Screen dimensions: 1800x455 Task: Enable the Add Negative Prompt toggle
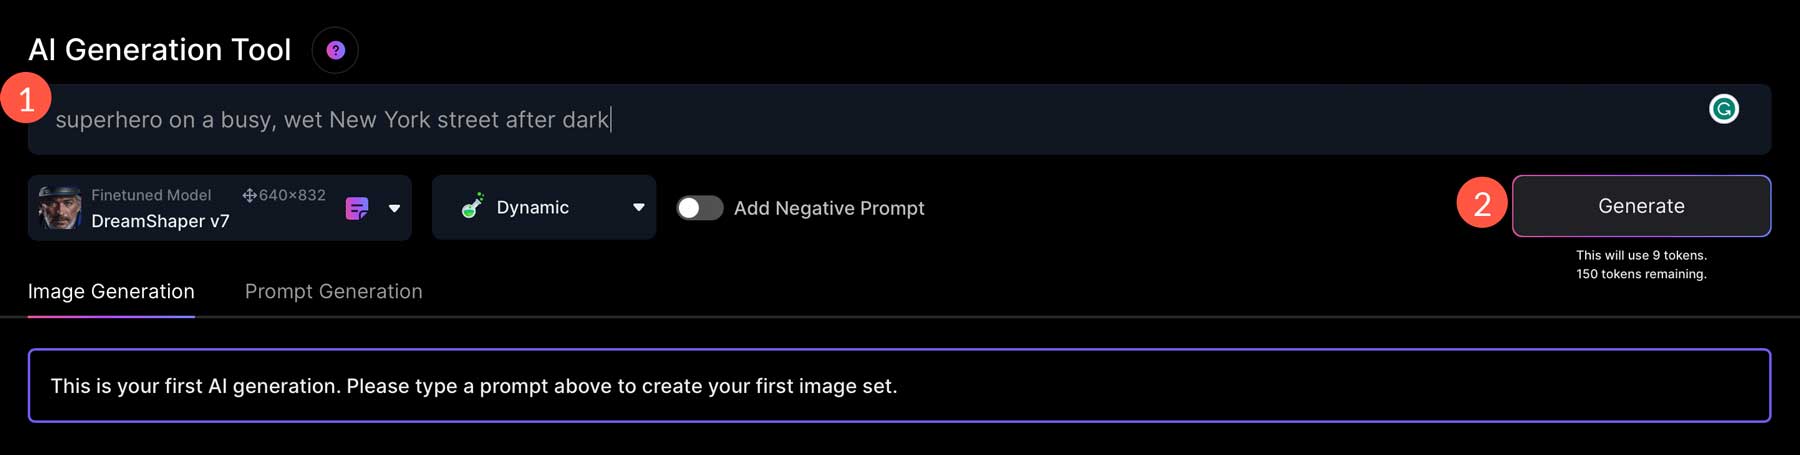[699, 208]
